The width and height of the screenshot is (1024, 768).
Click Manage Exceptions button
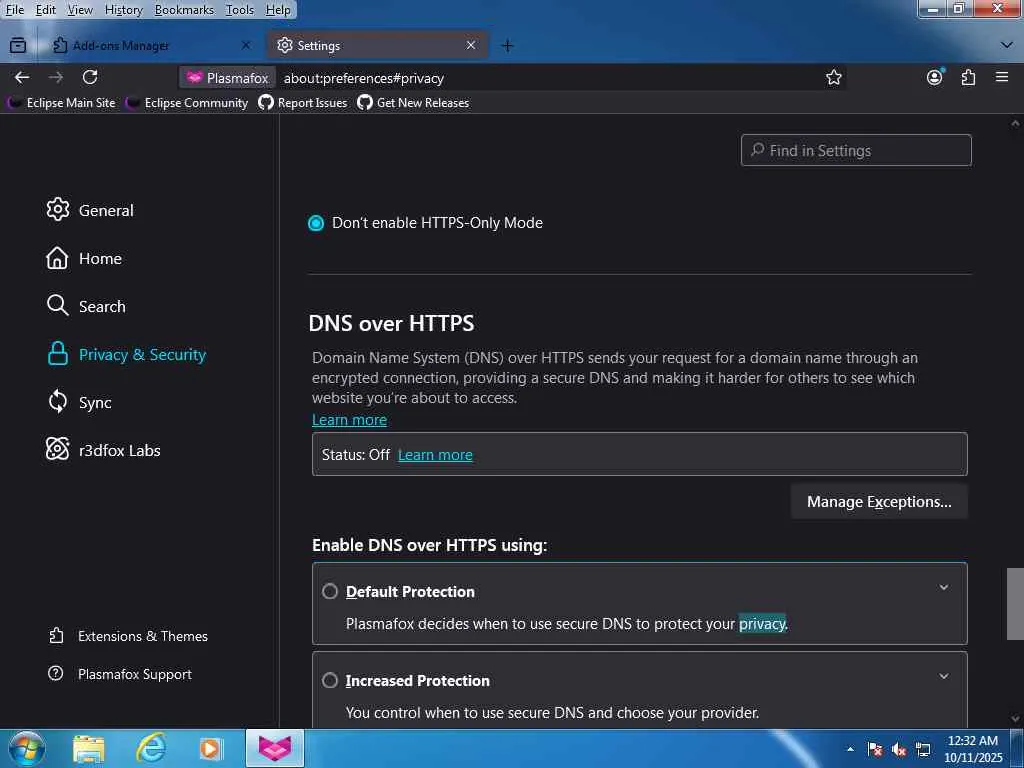879,502
